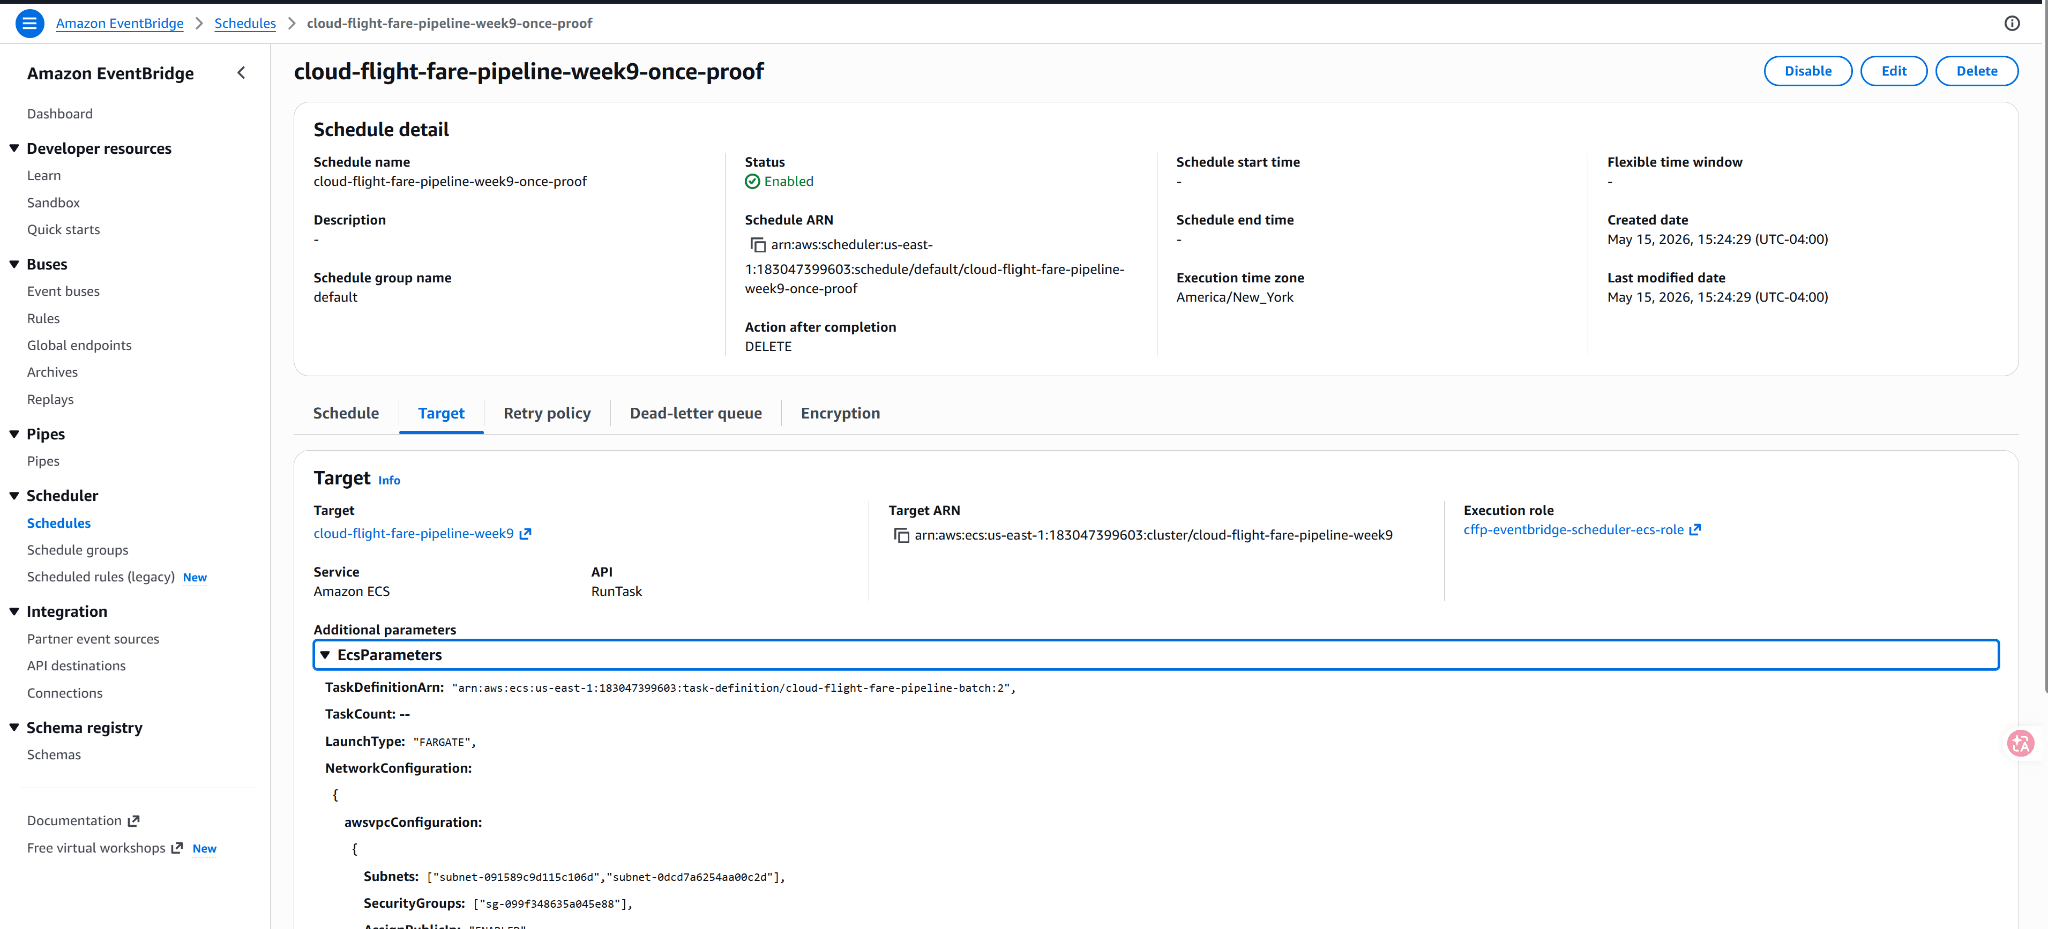This screenshot has width=2048, height=929.
Task: Collapse the EcsParameters disclosure
Action: (1156, 655)
